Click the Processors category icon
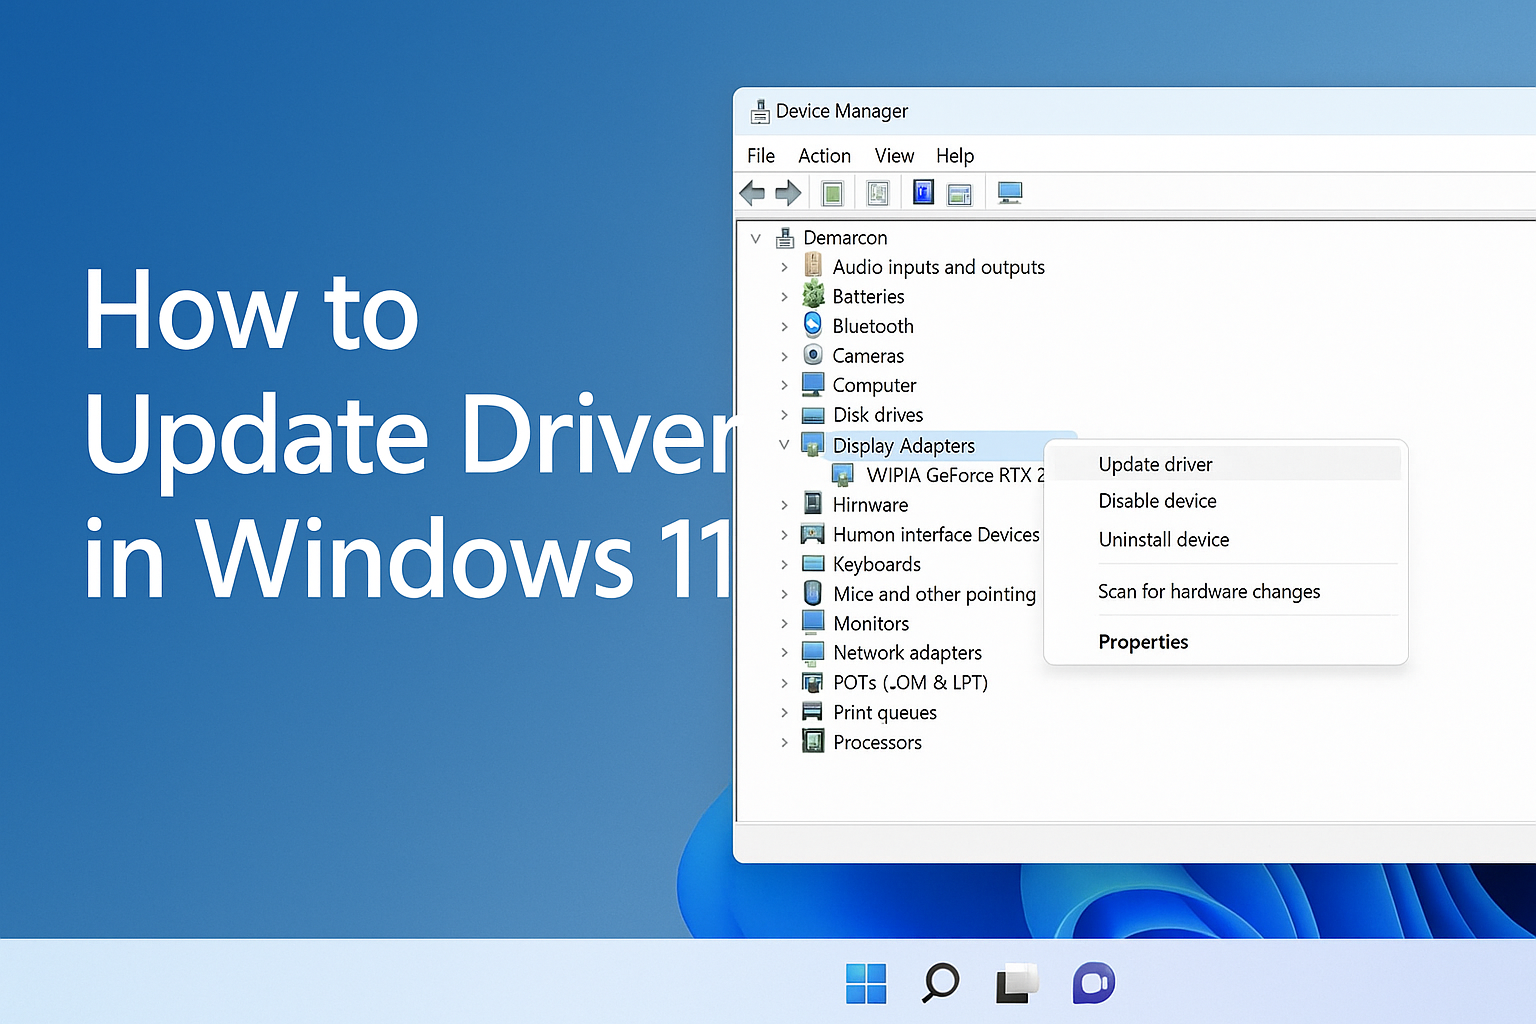Image resolution: width=1536 pixels, height=1024 pixels. click(x=814, y=742)
